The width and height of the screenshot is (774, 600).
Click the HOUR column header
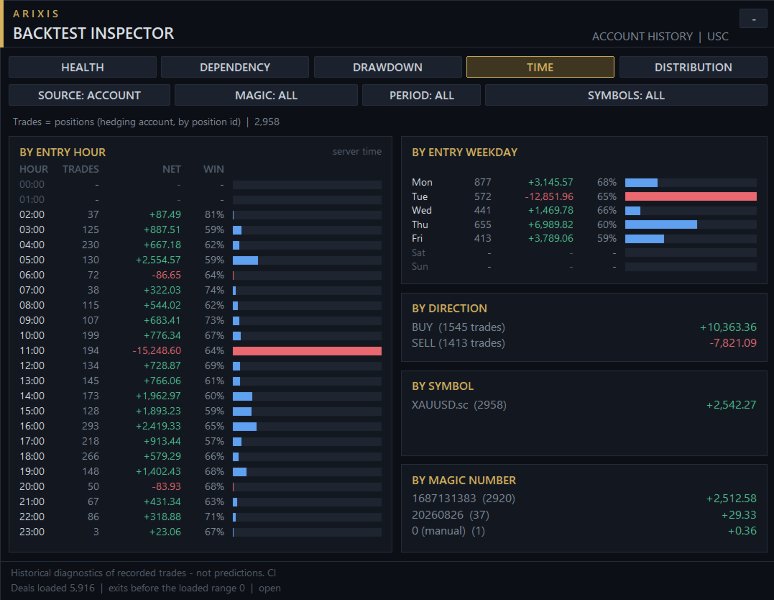[34, 169]
